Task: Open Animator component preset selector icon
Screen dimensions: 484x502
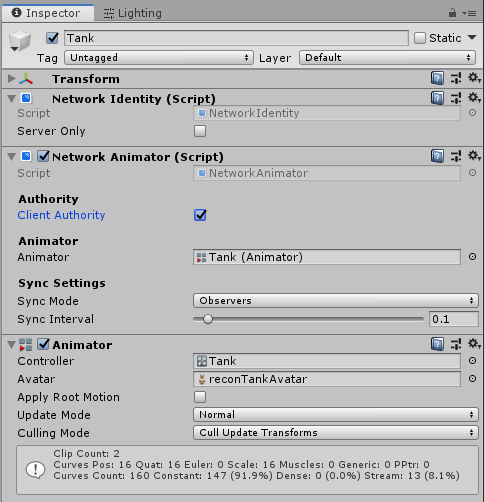Action: (456, 344)
